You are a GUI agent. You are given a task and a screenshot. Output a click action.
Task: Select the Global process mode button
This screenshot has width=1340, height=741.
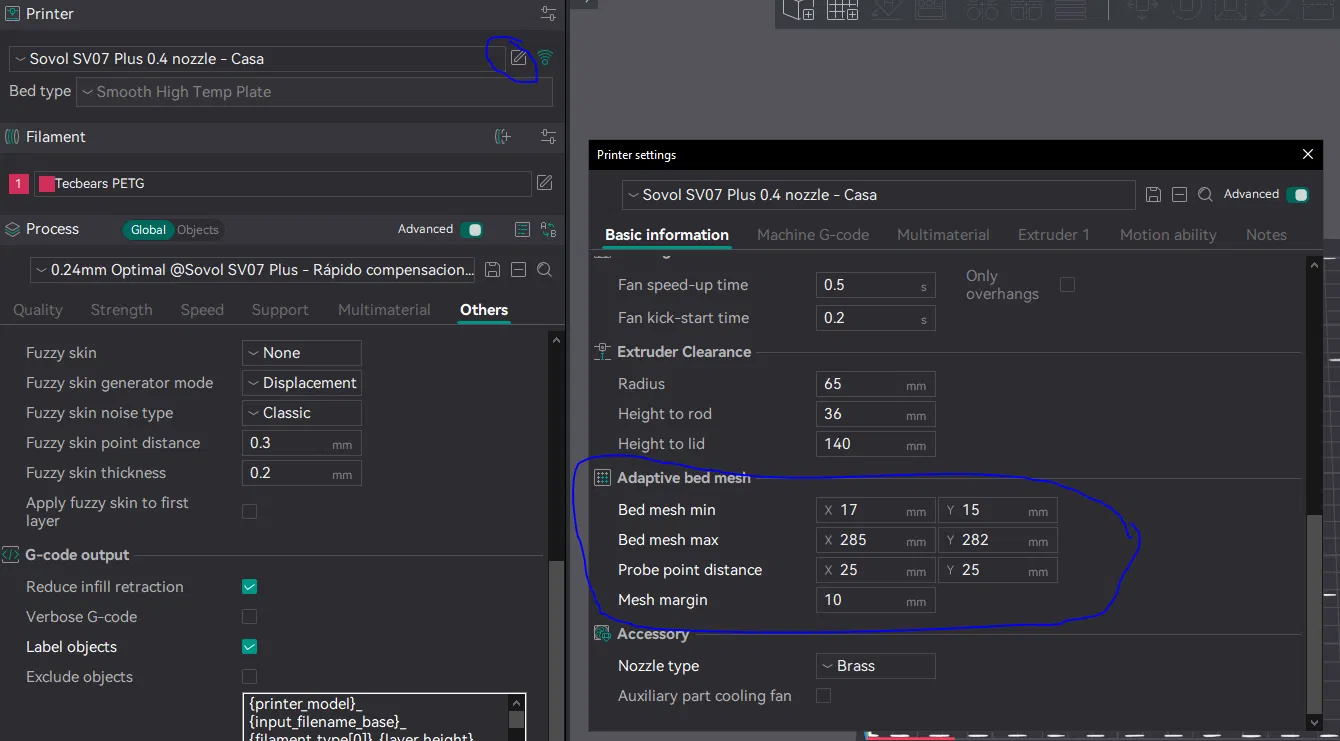pyautogui.click(x=148, y=230)
